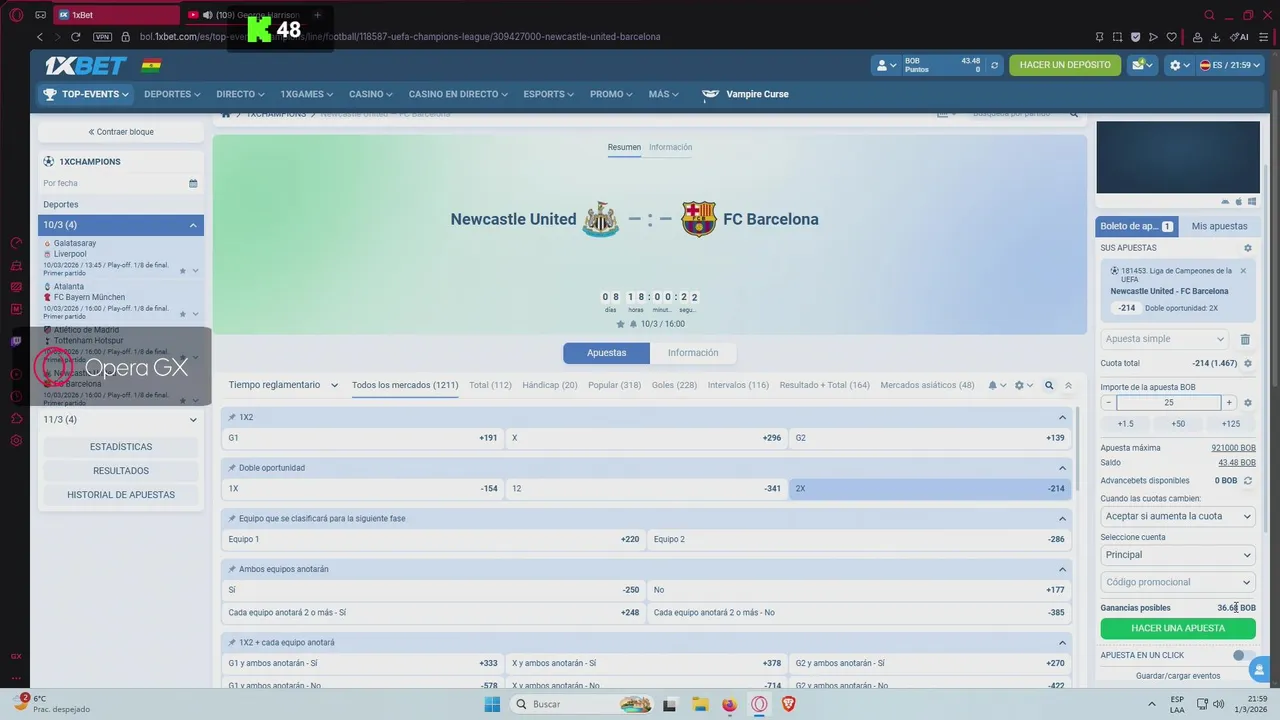Image resolution: width=1280 pixels, height=720 pixels.
Task: Select the 2X double chance odd
Action: click(930, 489)
